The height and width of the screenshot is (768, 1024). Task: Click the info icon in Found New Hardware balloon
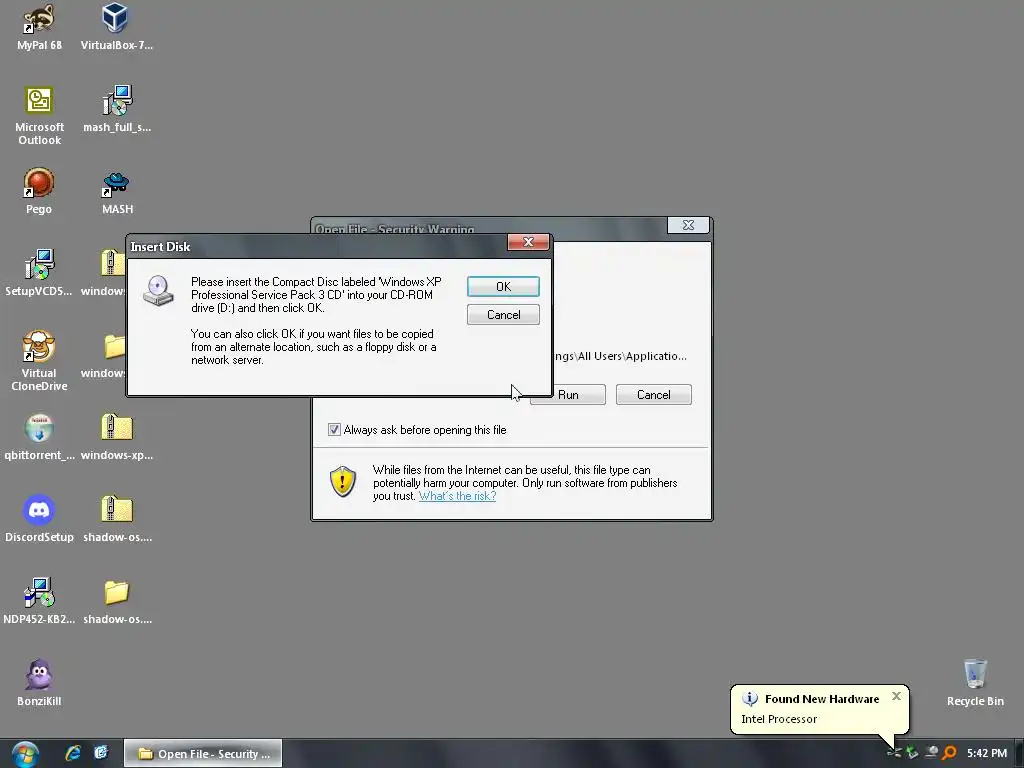(750, 699)
